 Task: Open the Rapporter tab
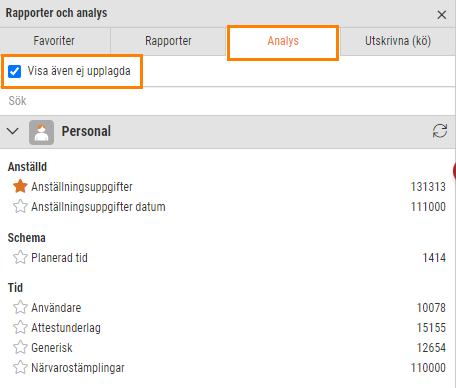(168, 41)
